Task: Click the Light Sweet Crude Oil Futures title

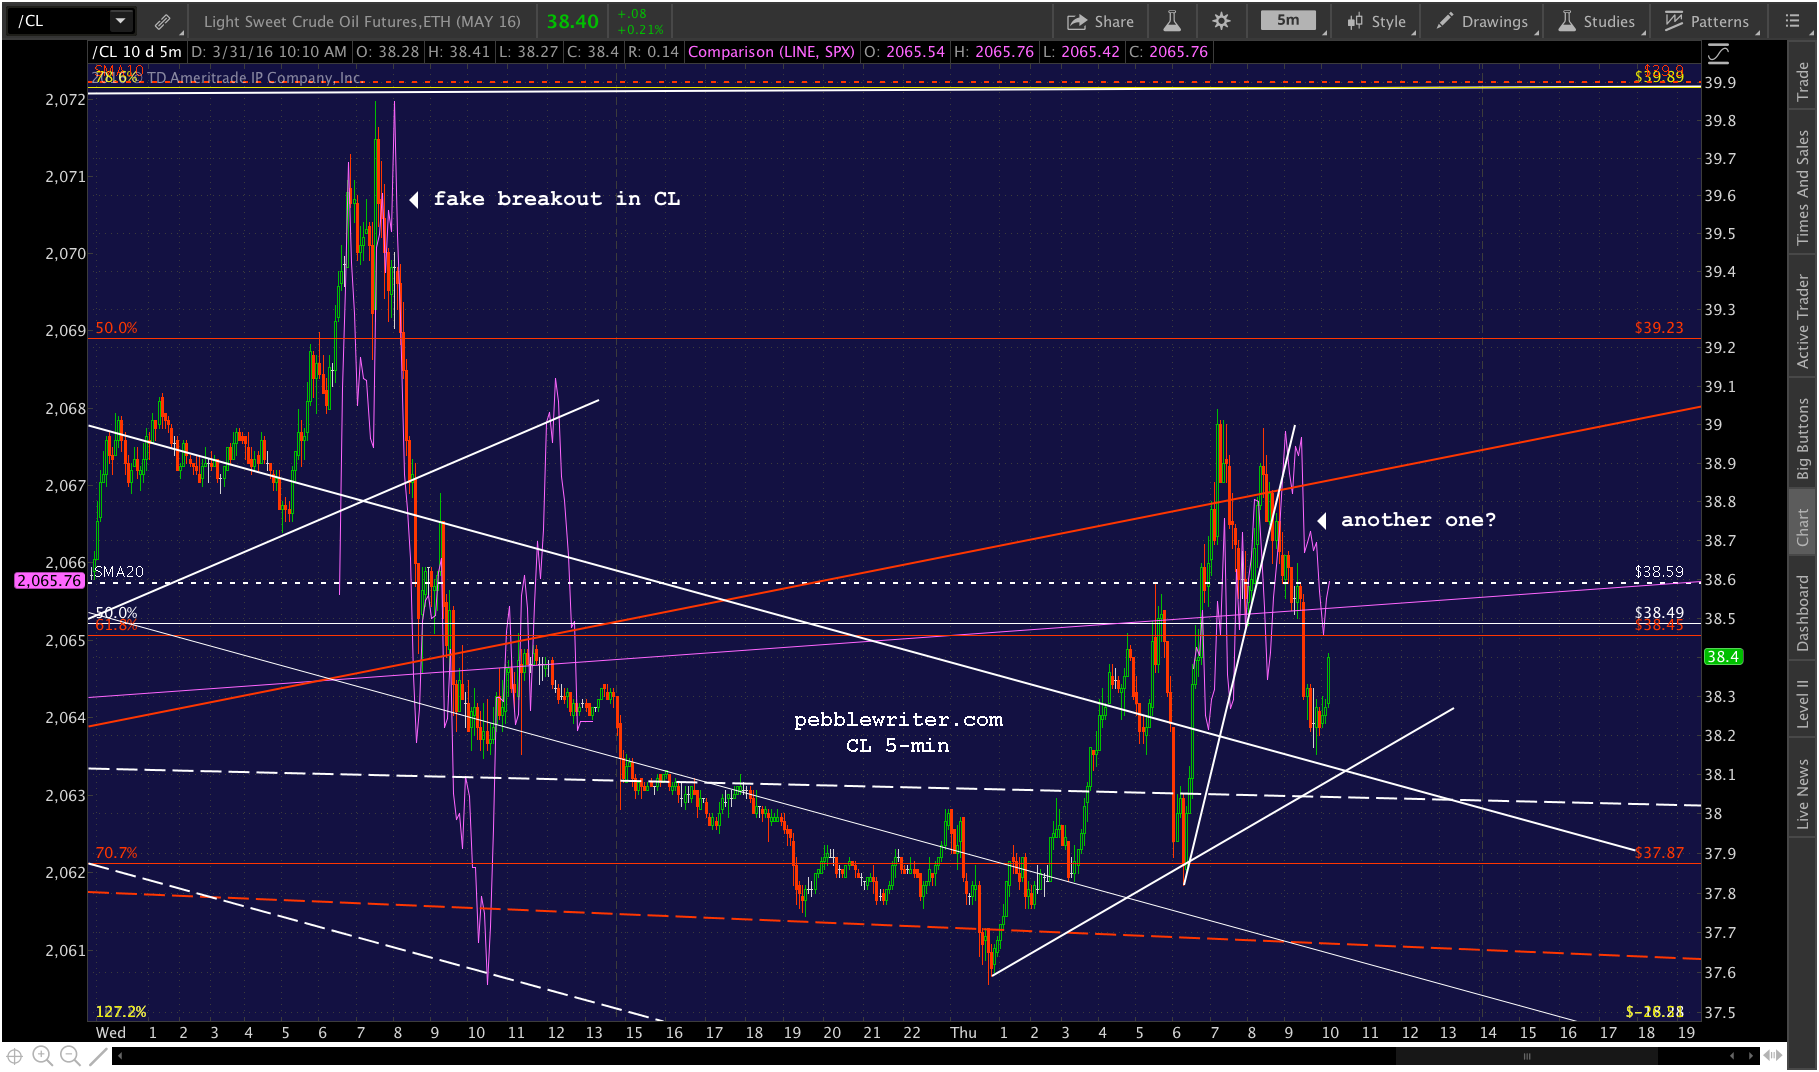Action: [362, 21]
